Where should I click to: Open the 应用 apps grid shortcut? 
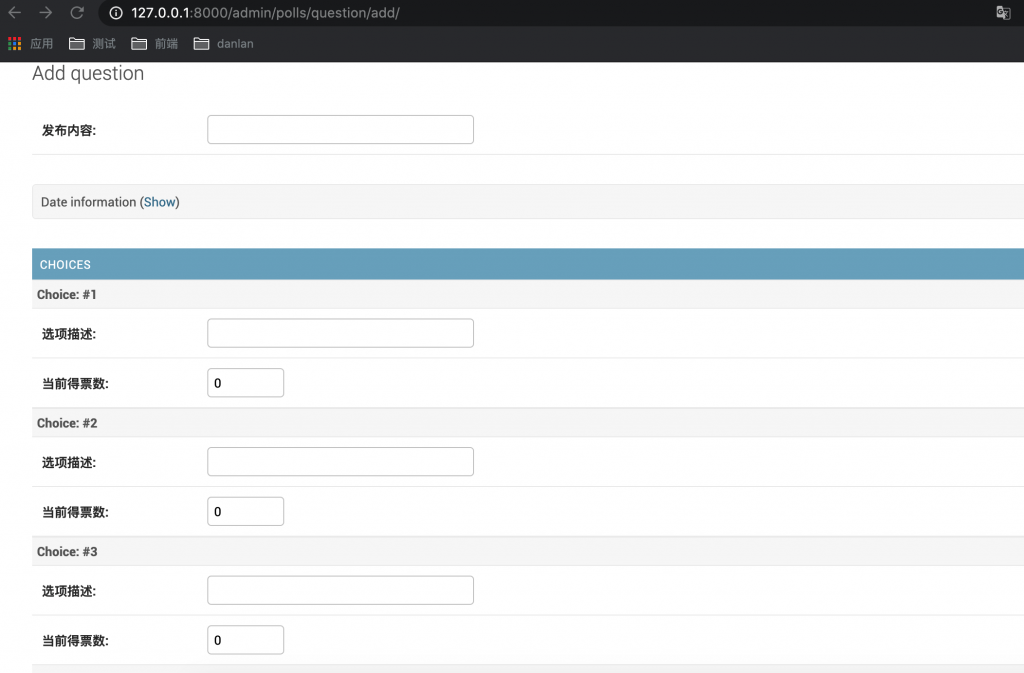click(x=30, y=44)
